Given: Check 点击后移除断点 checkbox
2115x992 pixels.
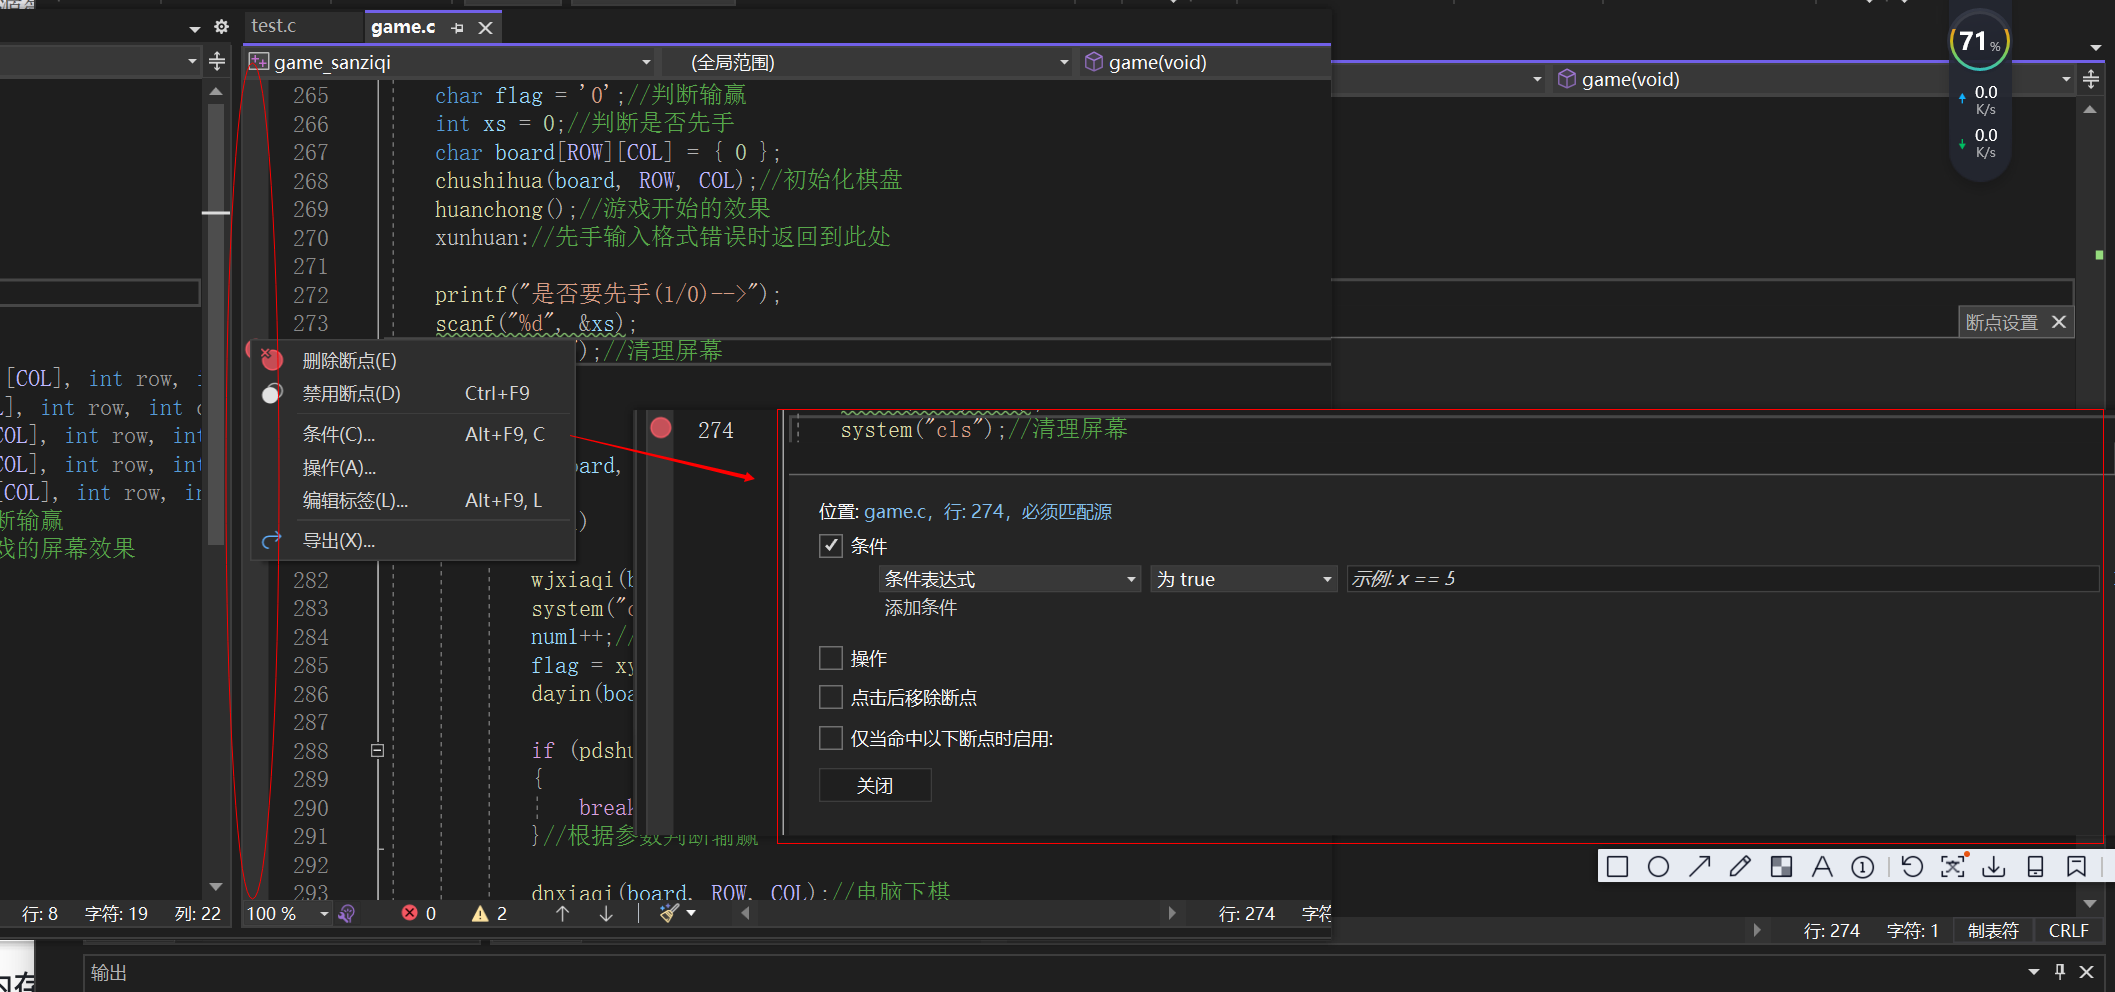Looking at the screenshot, I should pos(831,697).
